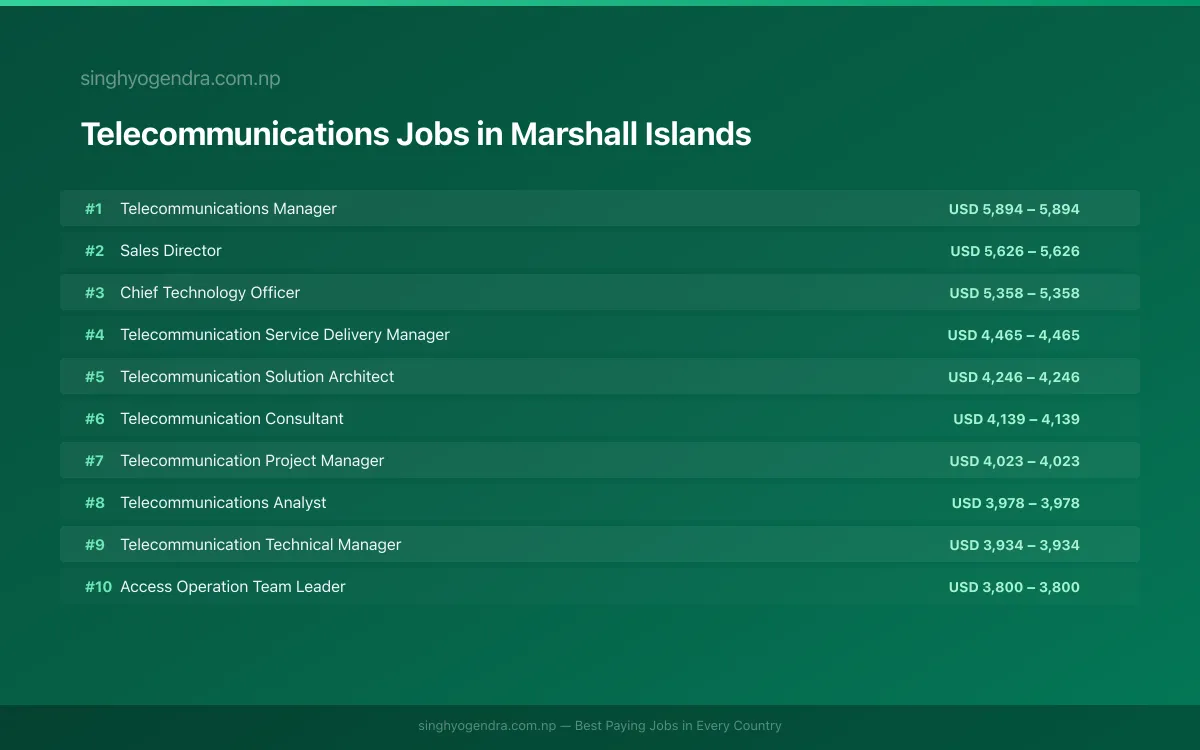Click the USD 5,894 – 5,894 salary
Screen dimensions: 1200x750
tap(1014, 209)
